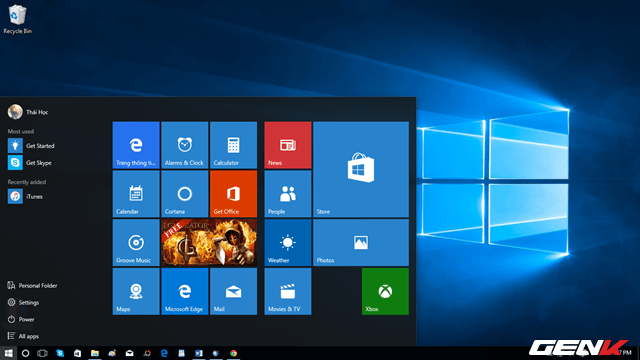Expand the All apps list
This screenshot has height=360, width=640.
pyautogui.click(x=23, y=336)
